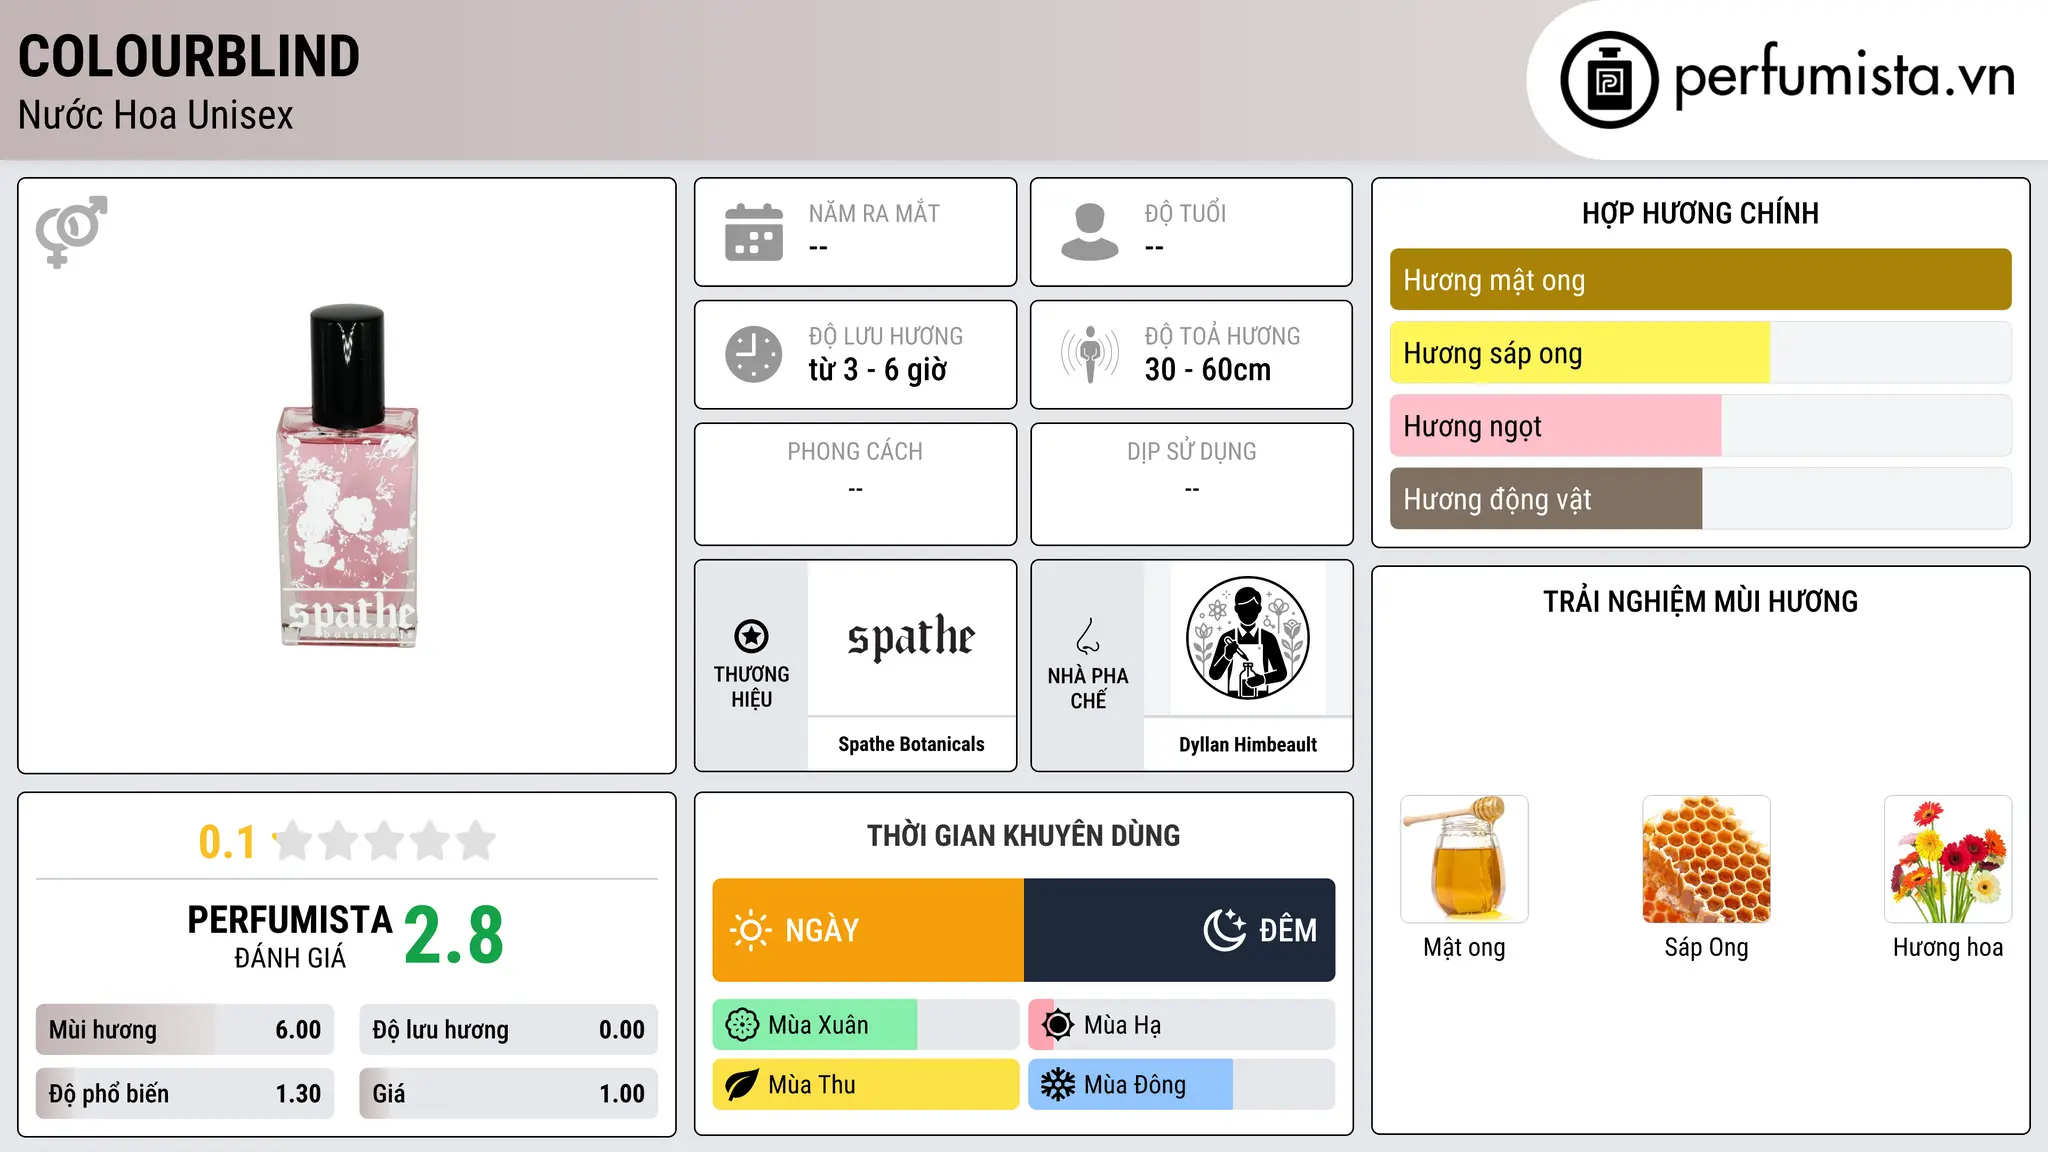This screenshot has width=2048, height=1152.
Task: Click the Độ phổ biến score bar
Action: click(185, 1094)
